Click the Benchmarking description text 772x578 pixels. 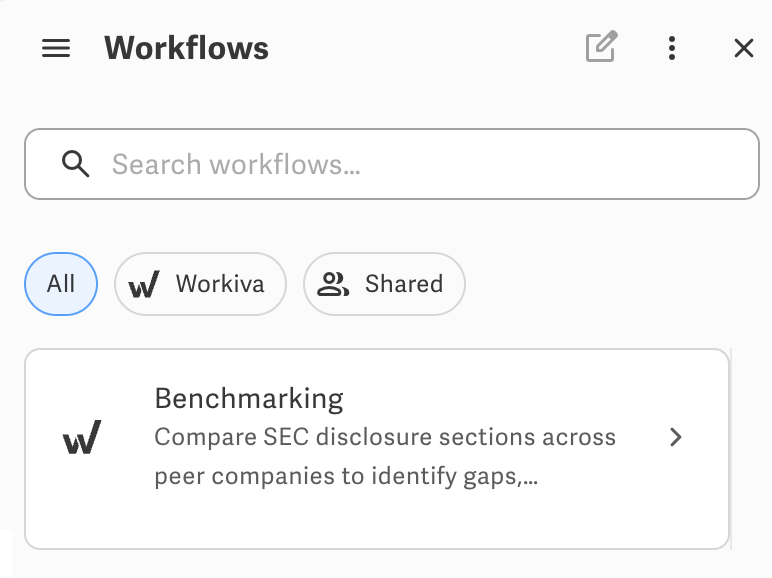coord(385,456)
